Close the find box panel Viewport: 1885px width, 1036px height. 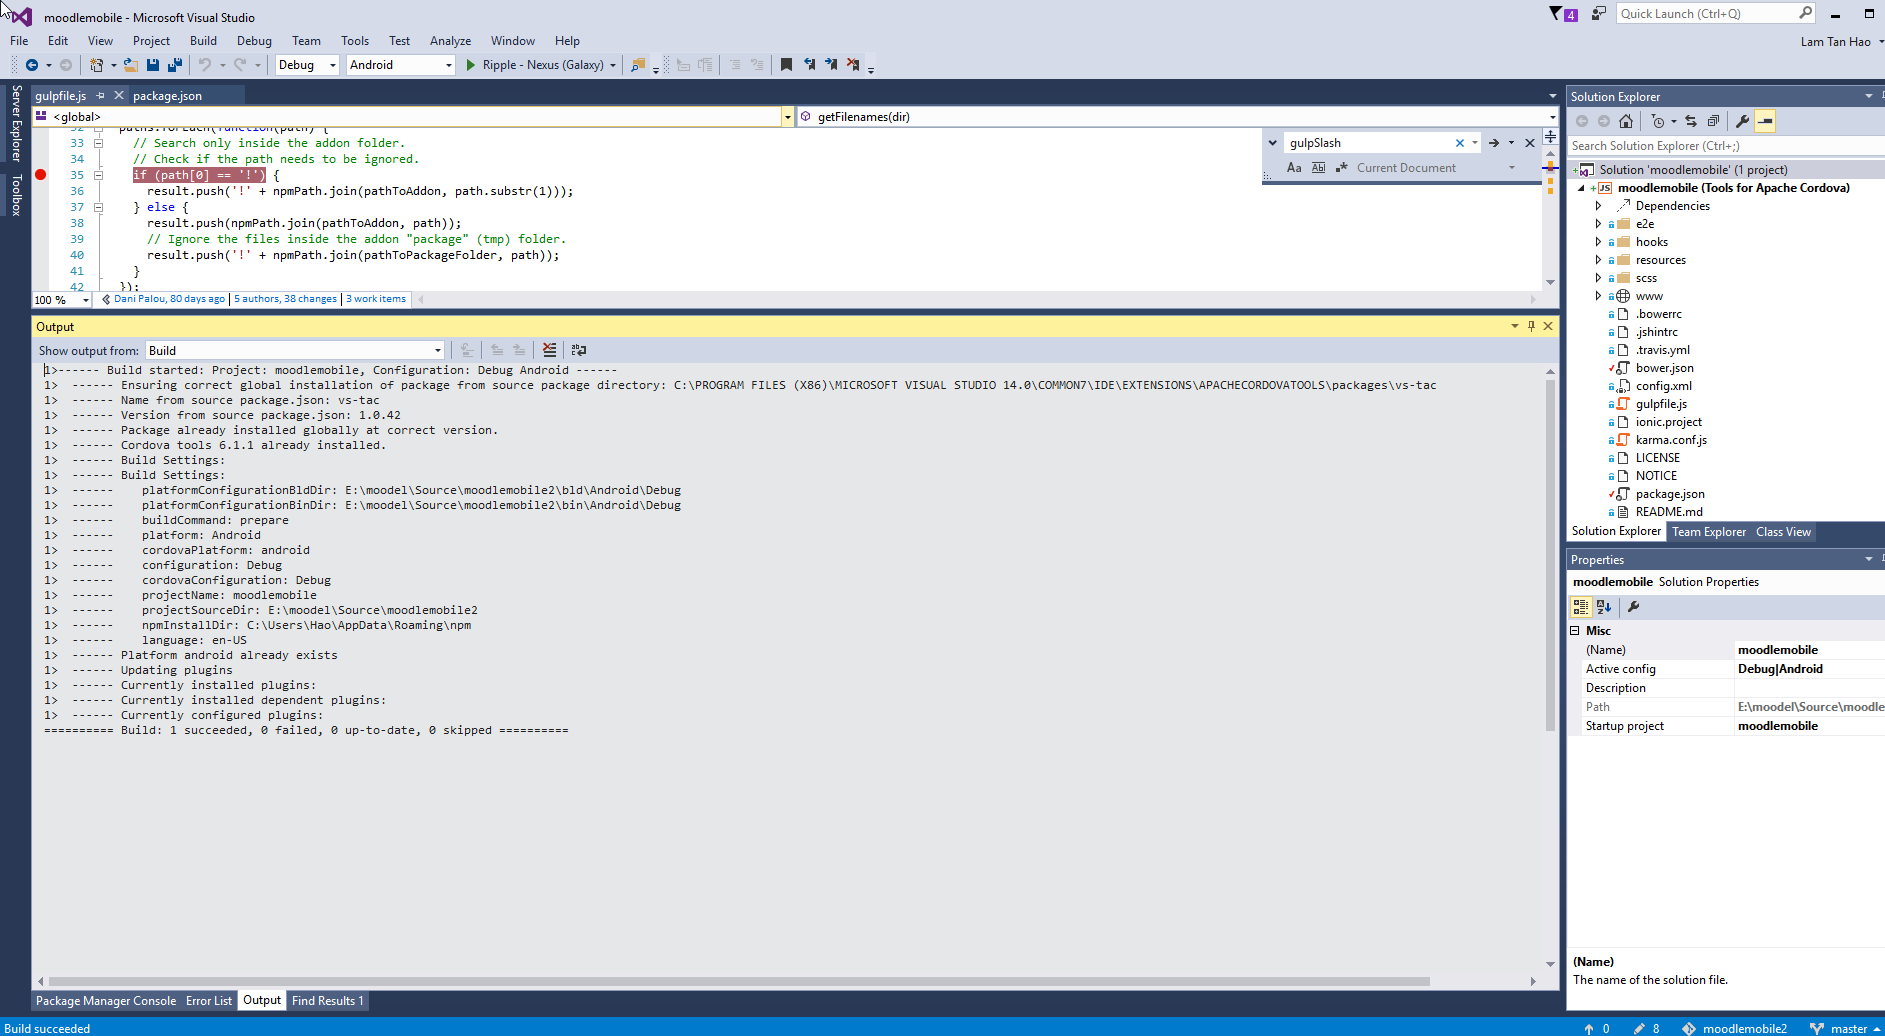pos(1530,143)
